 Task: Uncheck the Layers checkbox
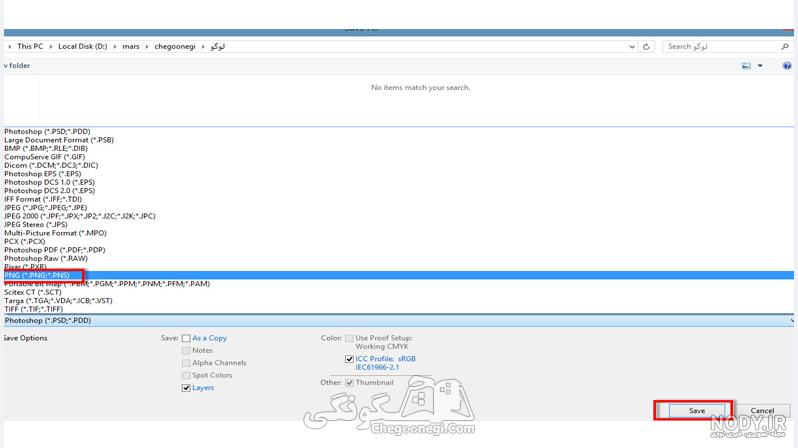click(186, 388)
